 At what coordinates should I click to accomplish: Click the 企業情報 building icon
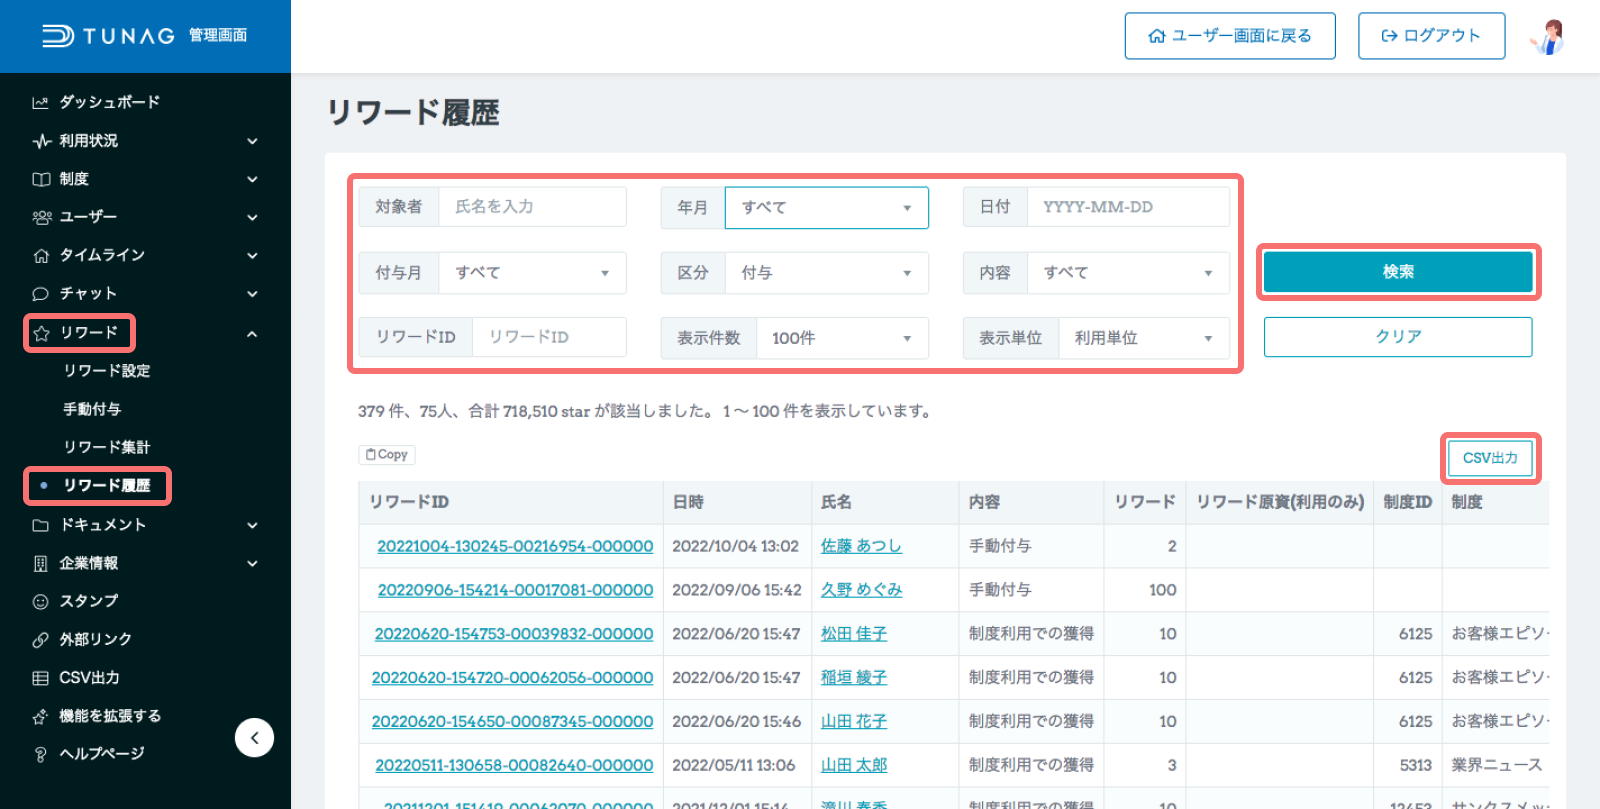pos(41,563)
